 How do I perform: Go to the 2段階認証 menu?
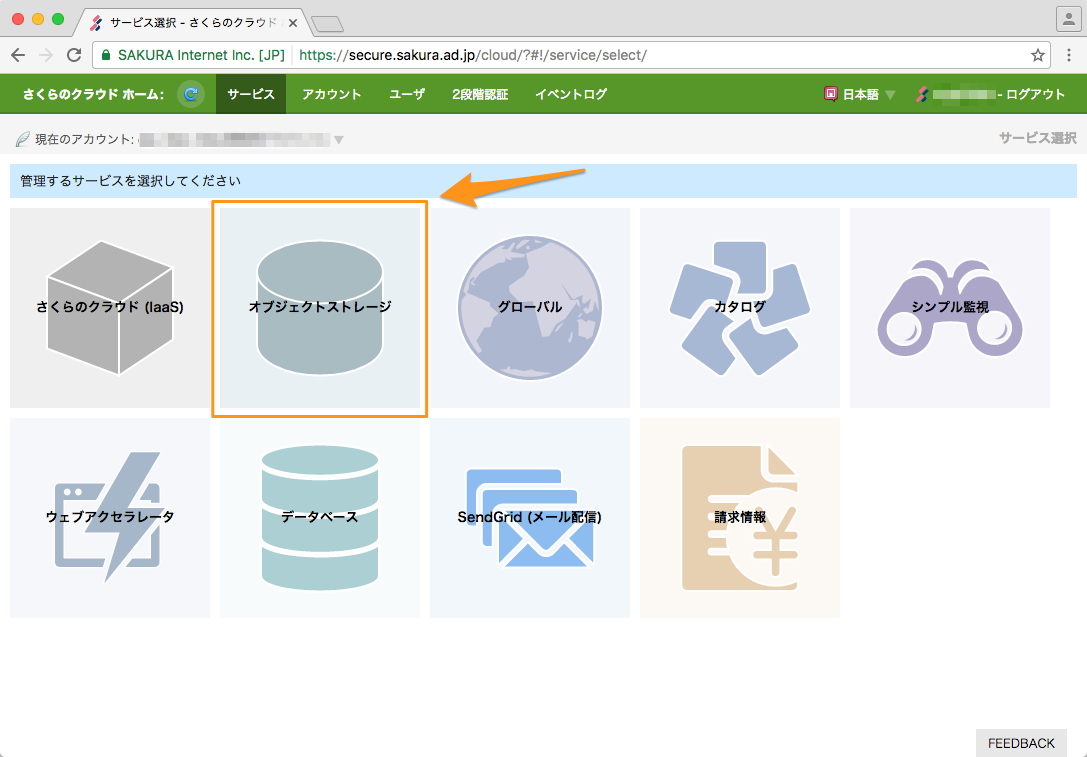[x=480, y=94]
